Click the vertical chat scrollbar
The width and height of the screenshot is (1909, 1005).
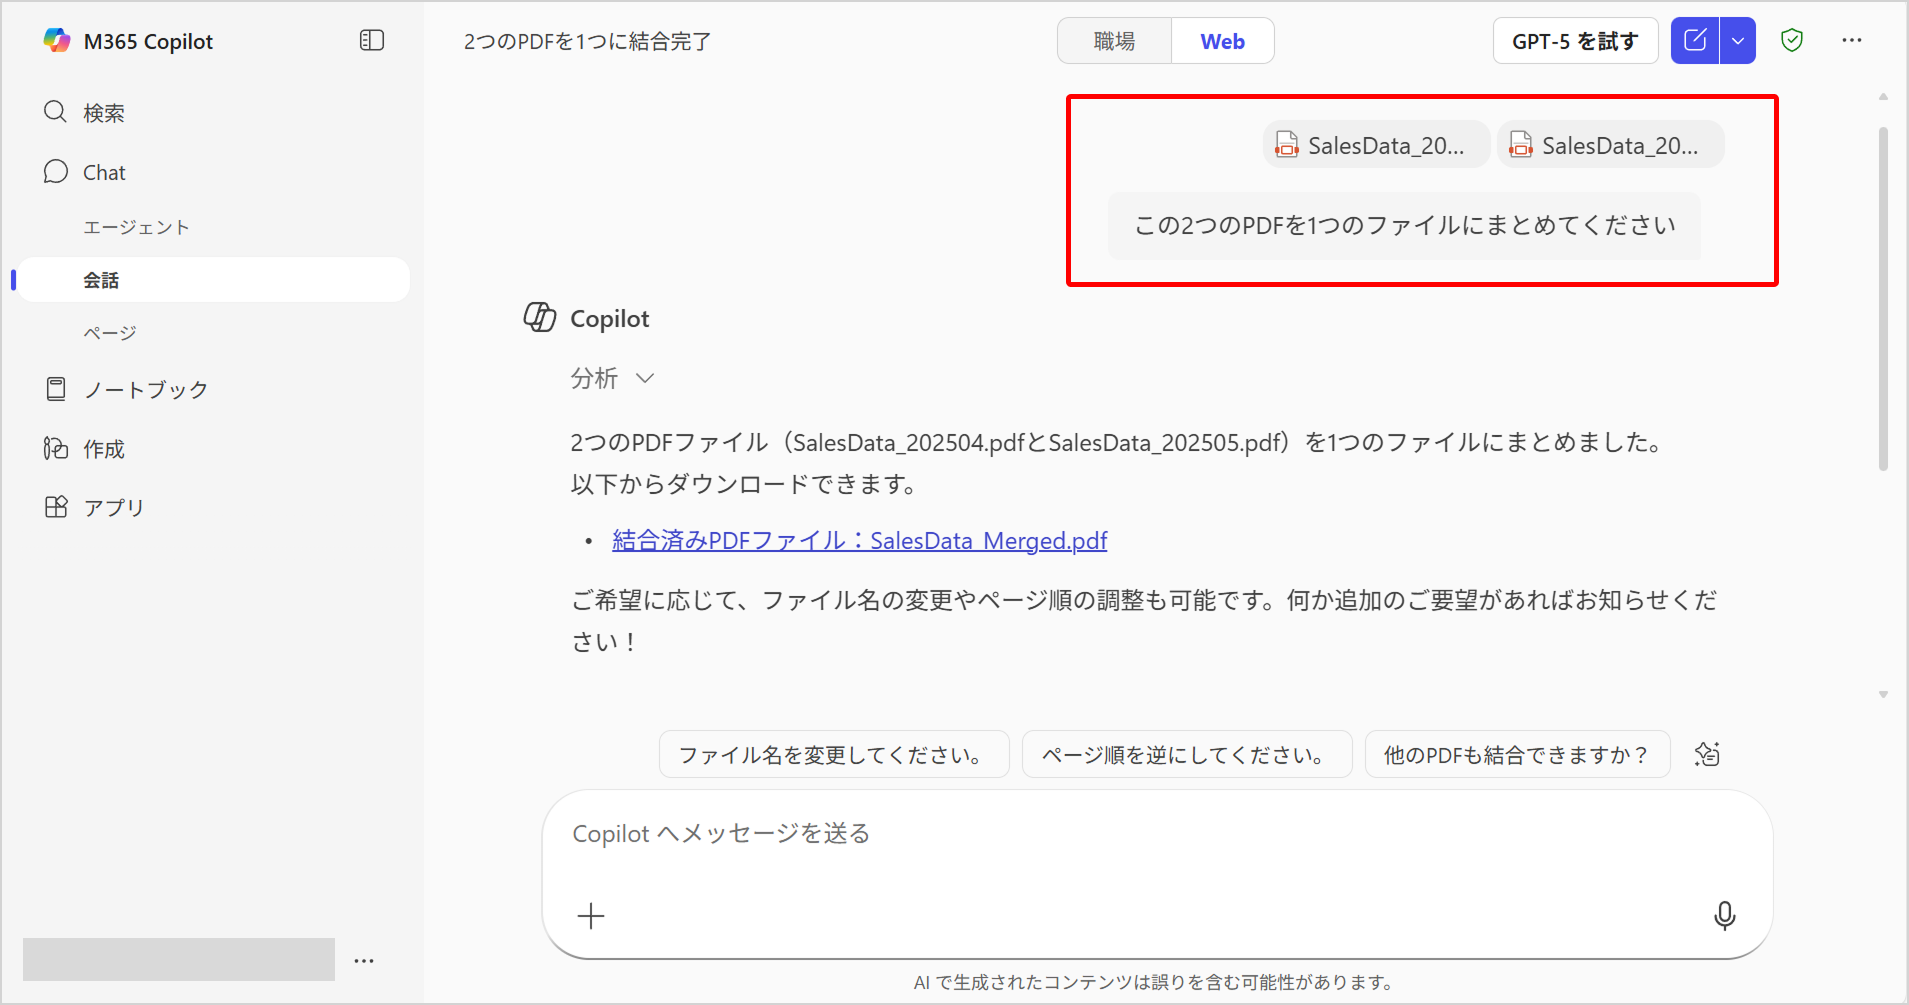click(1883, 300)
